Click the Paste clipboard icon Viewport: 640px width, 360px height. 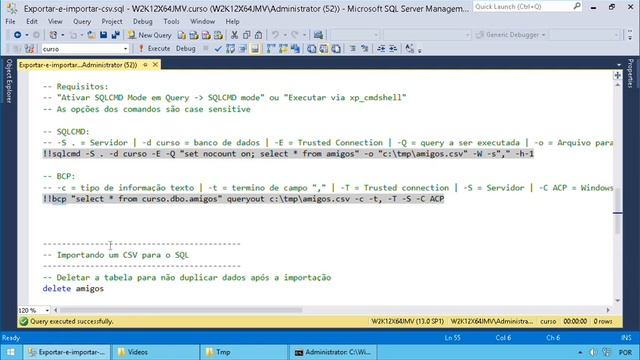coord(258,36)
